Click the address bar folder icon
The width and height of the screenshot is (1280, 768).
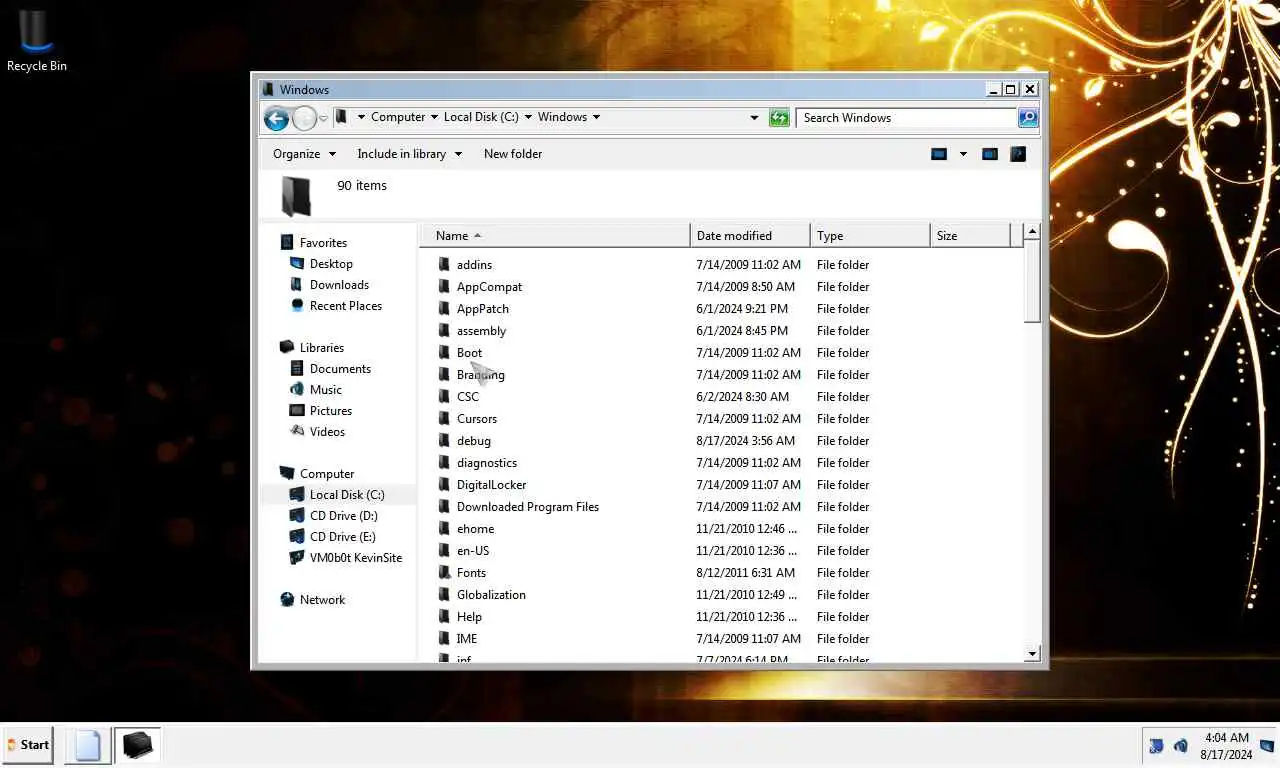pyautogui.click(x=341, y=117)
